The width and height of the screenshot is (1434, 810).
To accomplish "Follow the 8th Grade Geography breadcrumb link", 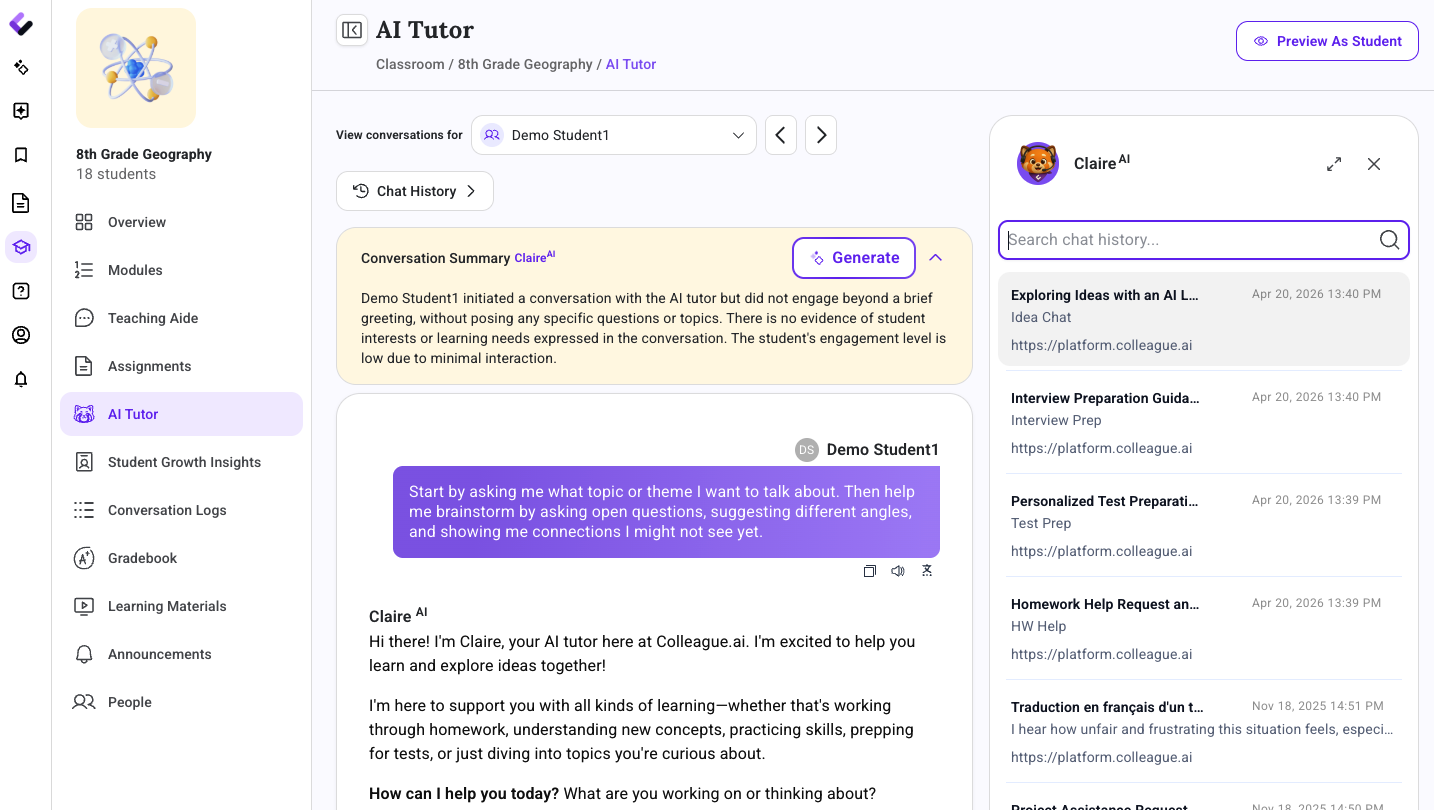I will pos(525,64).
